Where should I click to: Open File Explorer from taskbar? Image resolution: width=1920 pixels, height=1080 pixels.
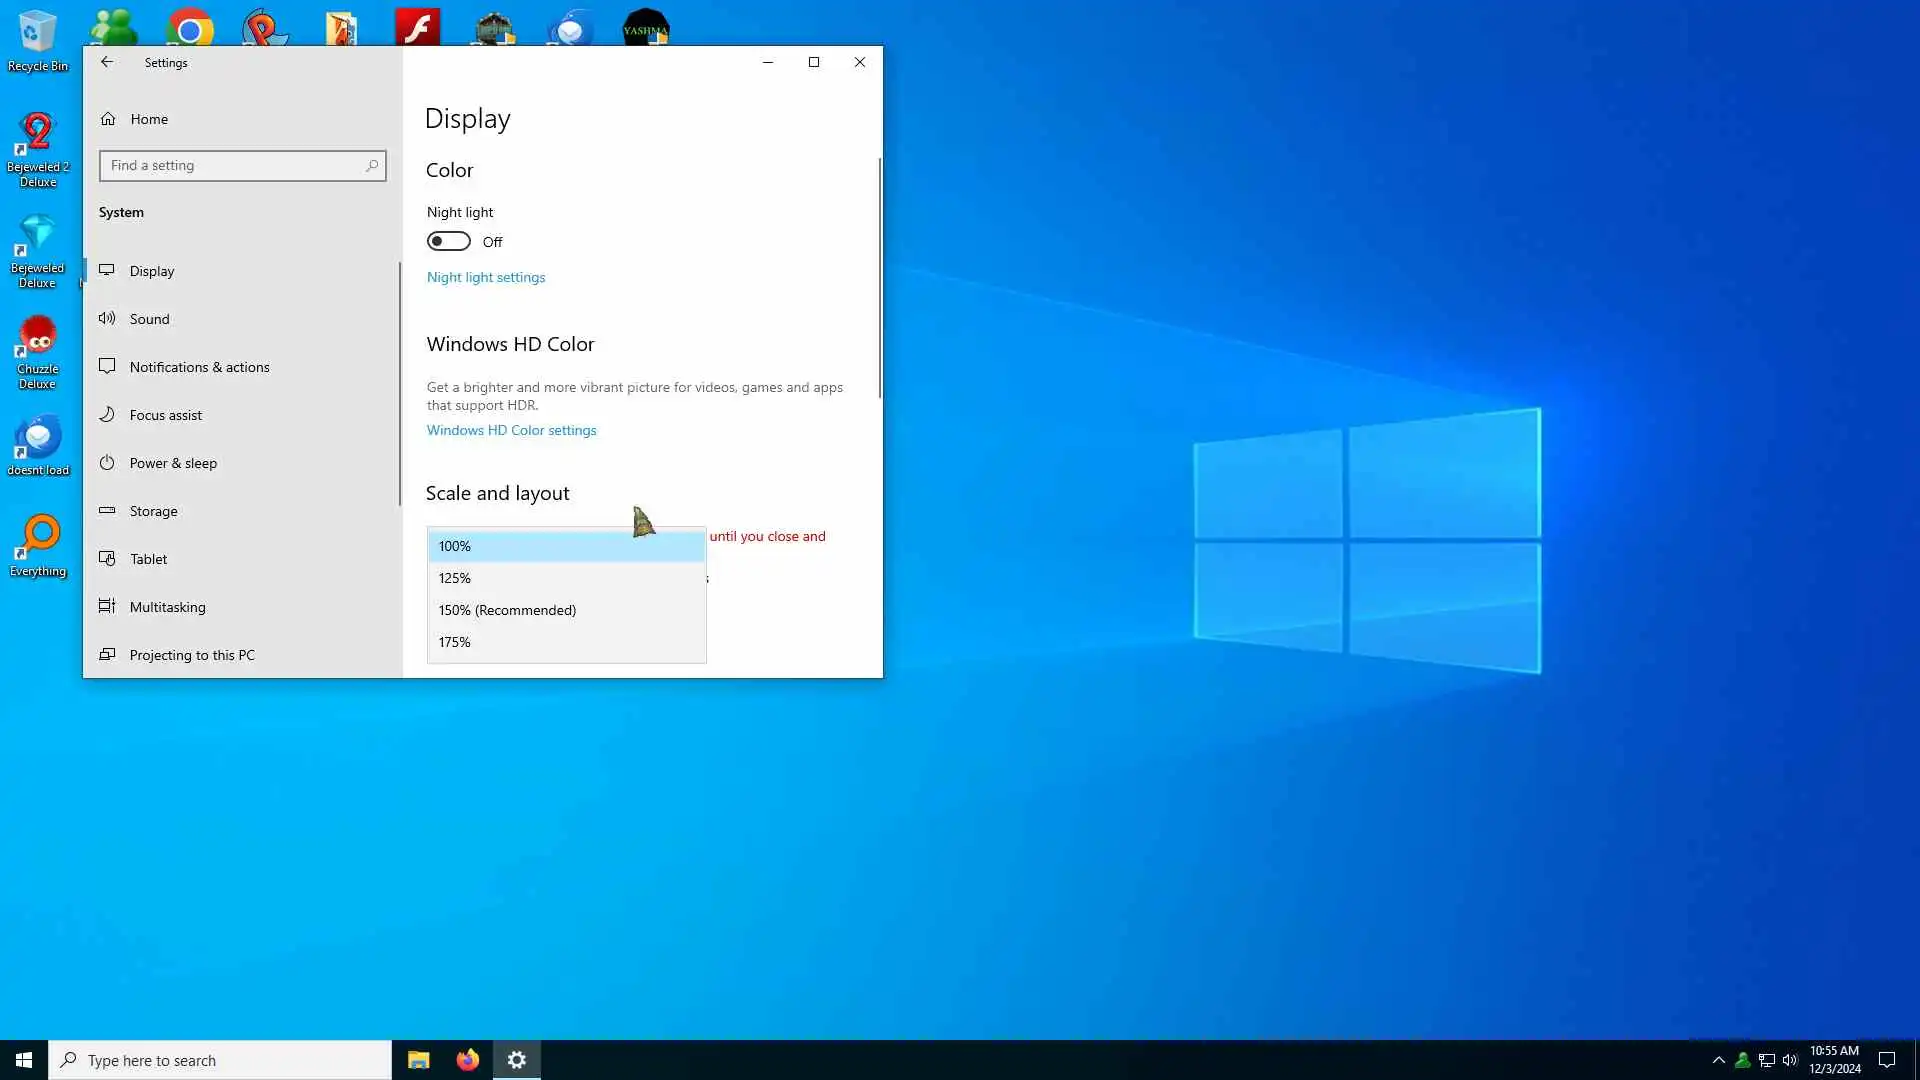418,1060
